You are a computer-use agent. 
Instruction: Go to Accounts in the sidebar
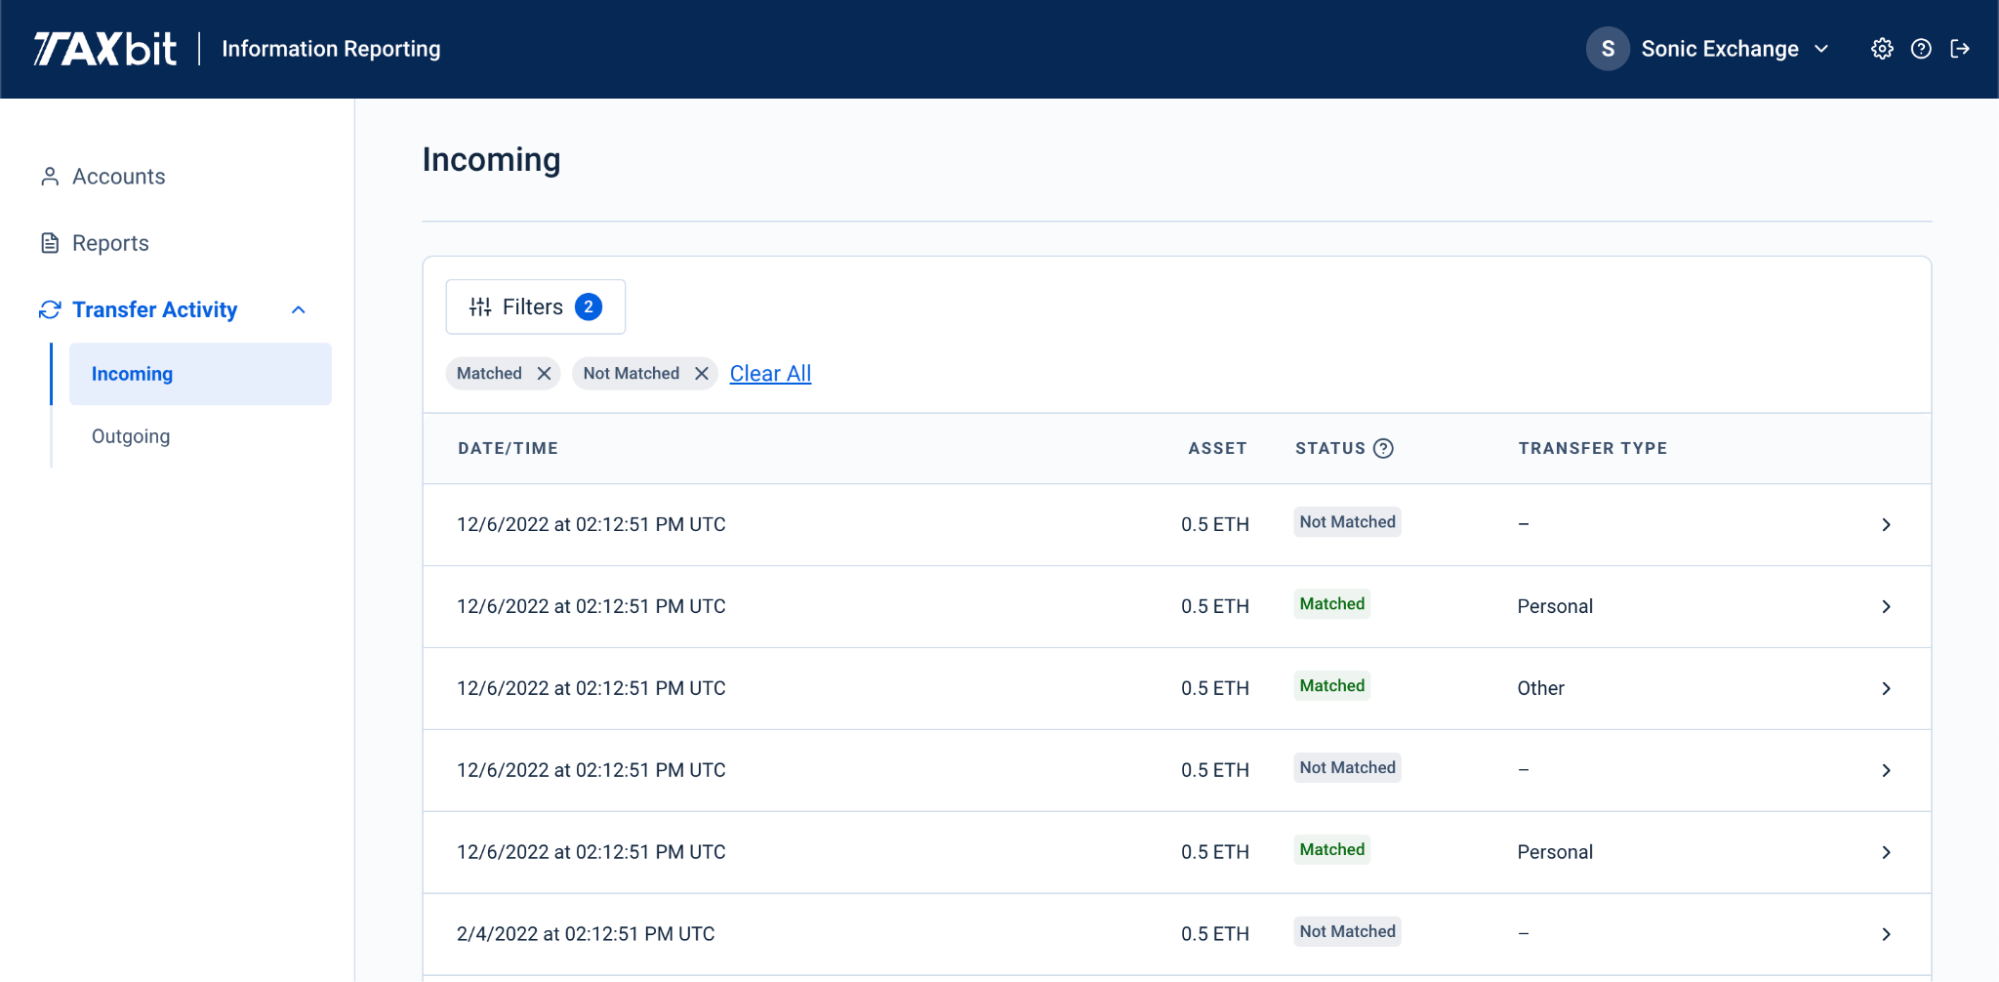point(118,177)
